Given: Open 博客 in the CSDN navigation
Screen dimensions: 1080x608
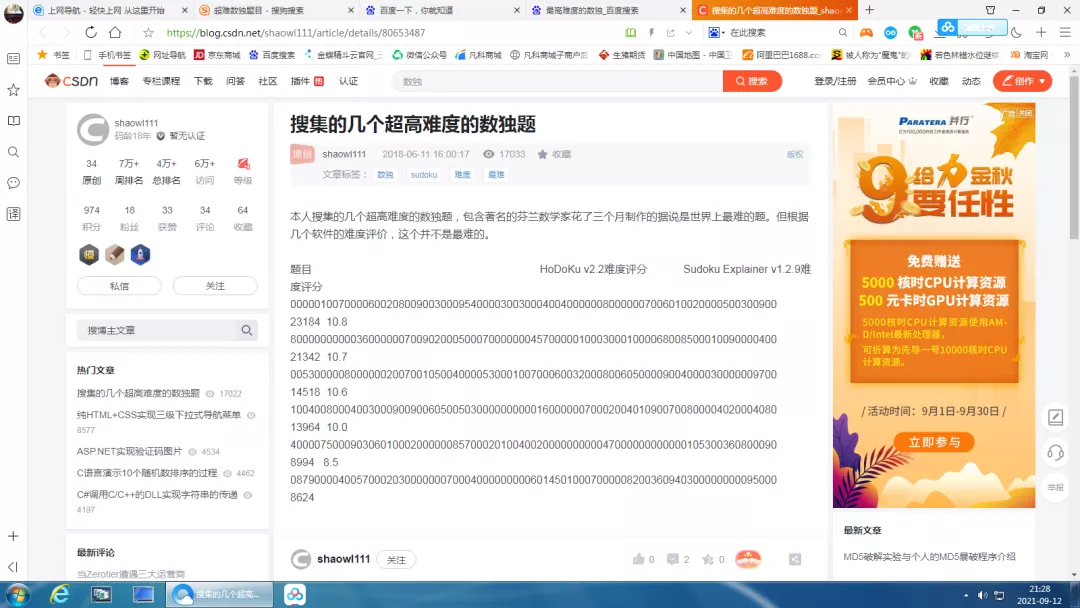Looking at the screenshot, I should point(119,81).
